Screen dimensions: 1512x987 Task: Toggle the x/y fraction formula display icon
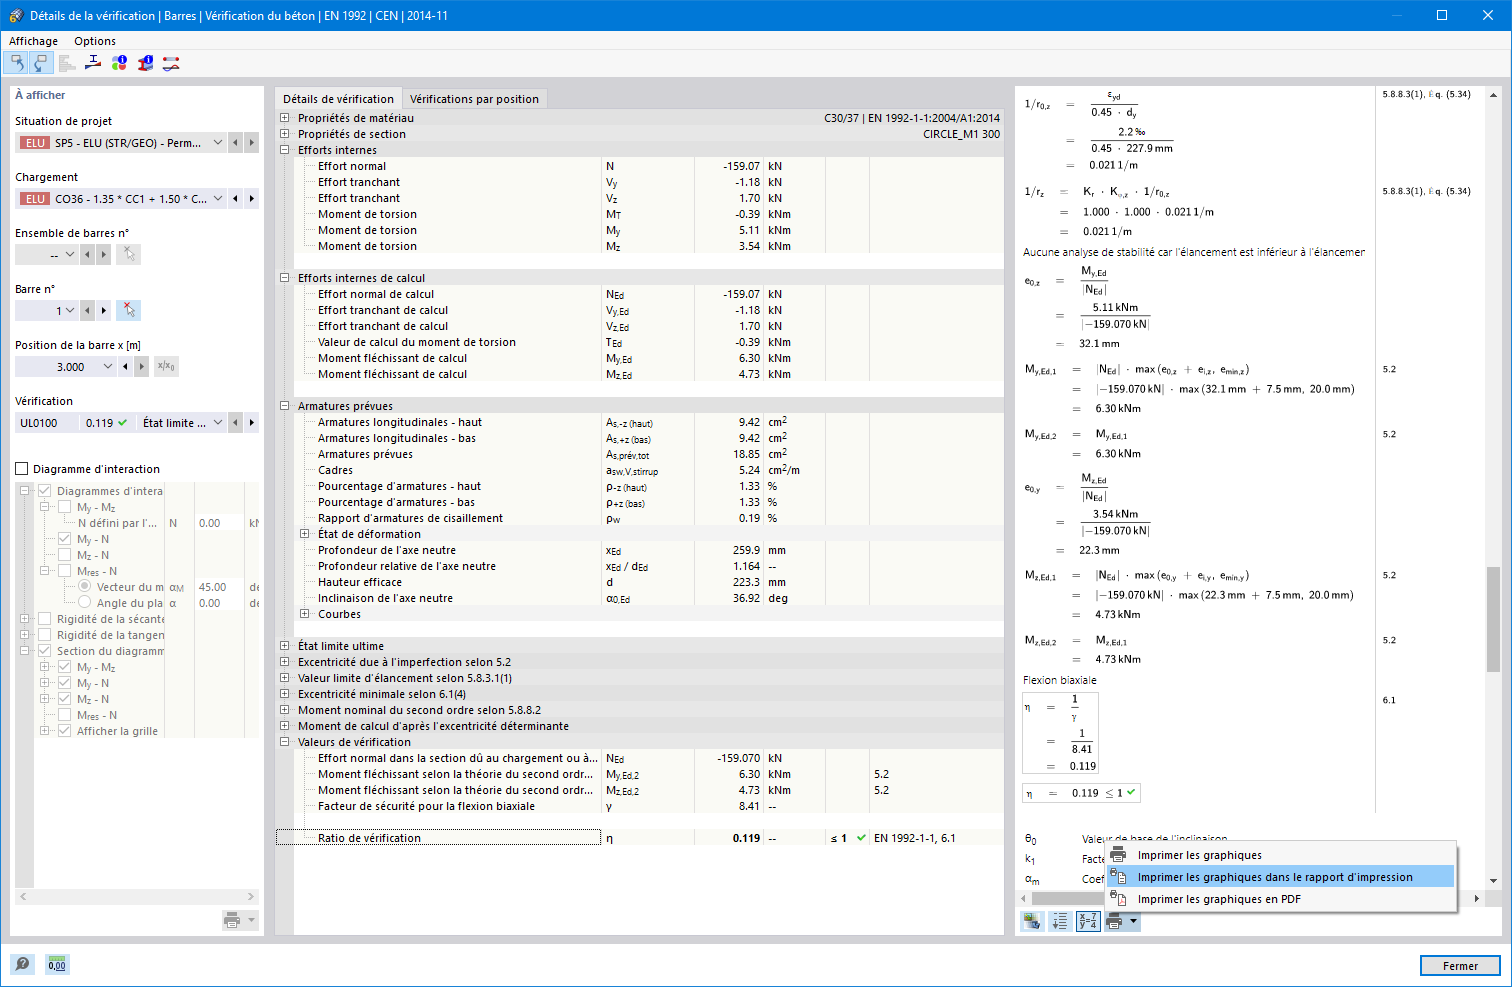[1088, 921]
